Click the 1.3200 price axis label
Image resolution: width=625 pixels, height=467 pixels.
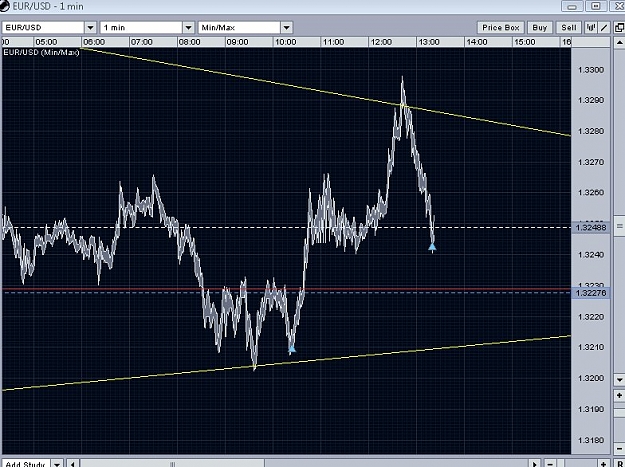pos(591,378)
